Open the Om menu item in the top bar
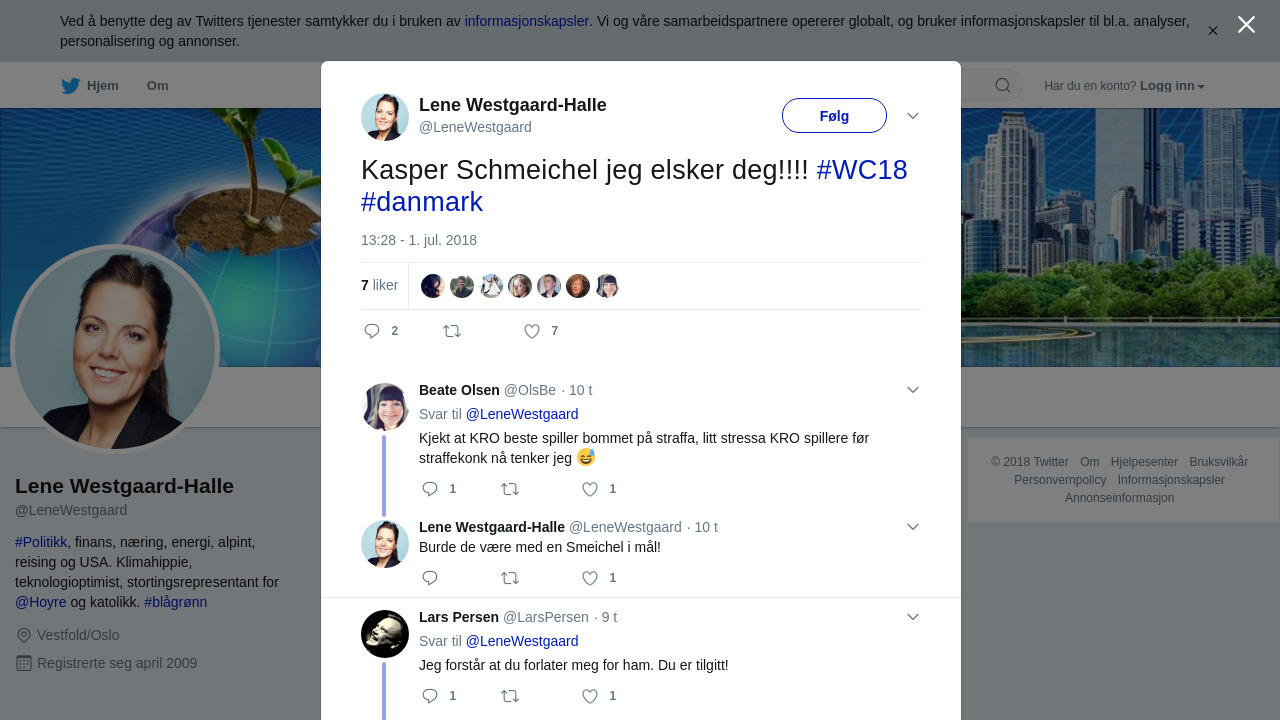Screen dimensions: 1280x720 point(158,86)
